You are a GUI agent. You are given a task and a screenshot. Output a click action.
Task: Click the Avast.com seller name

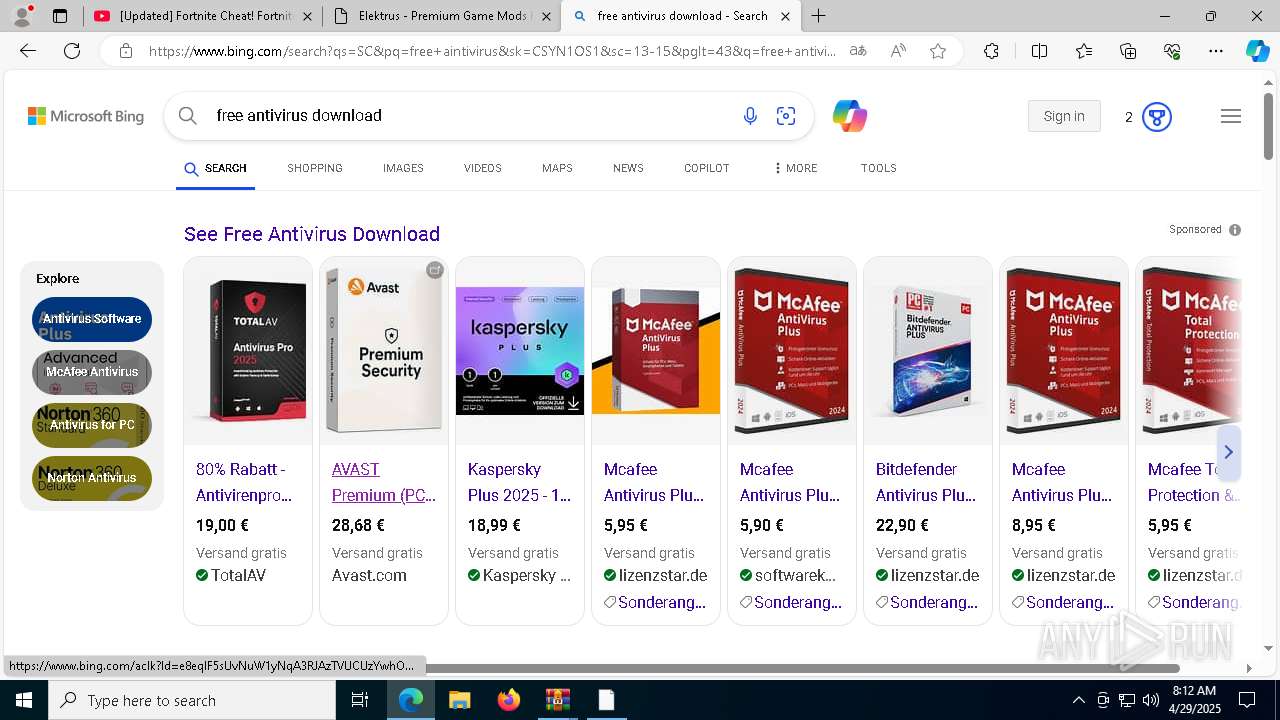click(369, 575)
